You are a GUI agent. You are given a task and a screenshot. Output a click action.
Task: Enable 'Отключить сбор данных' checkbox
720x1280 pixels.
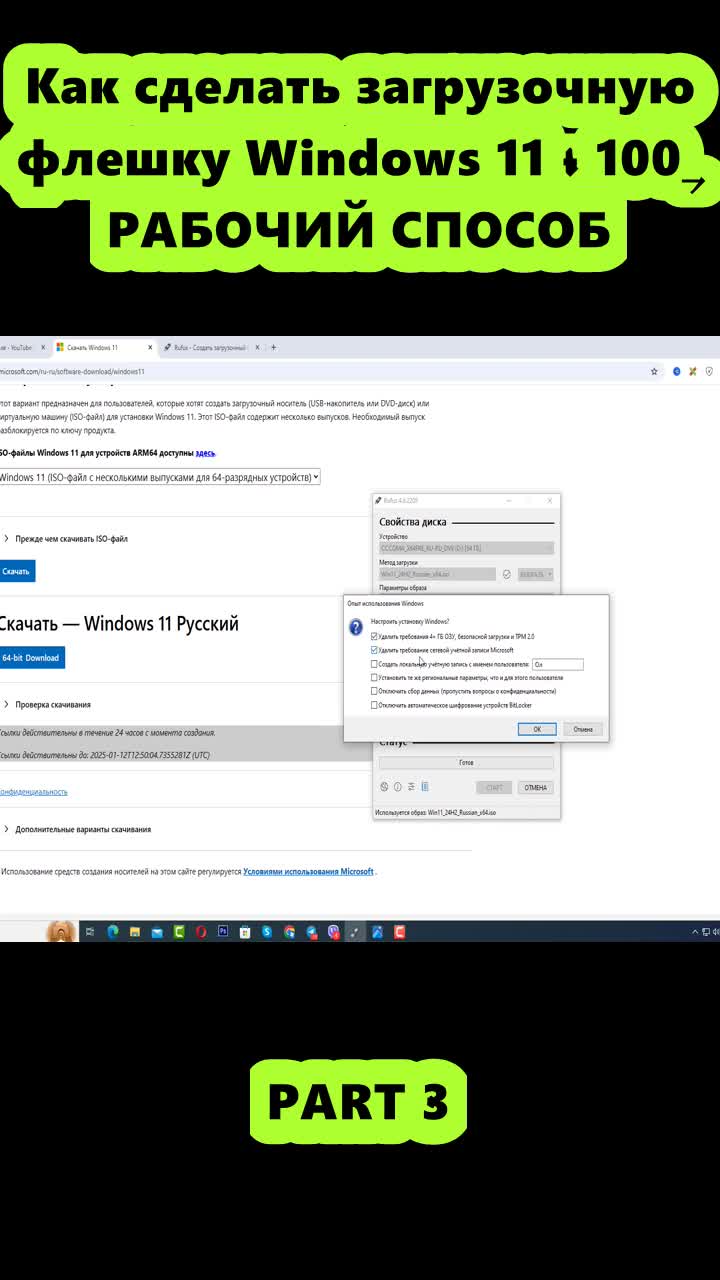pos(374,690)
